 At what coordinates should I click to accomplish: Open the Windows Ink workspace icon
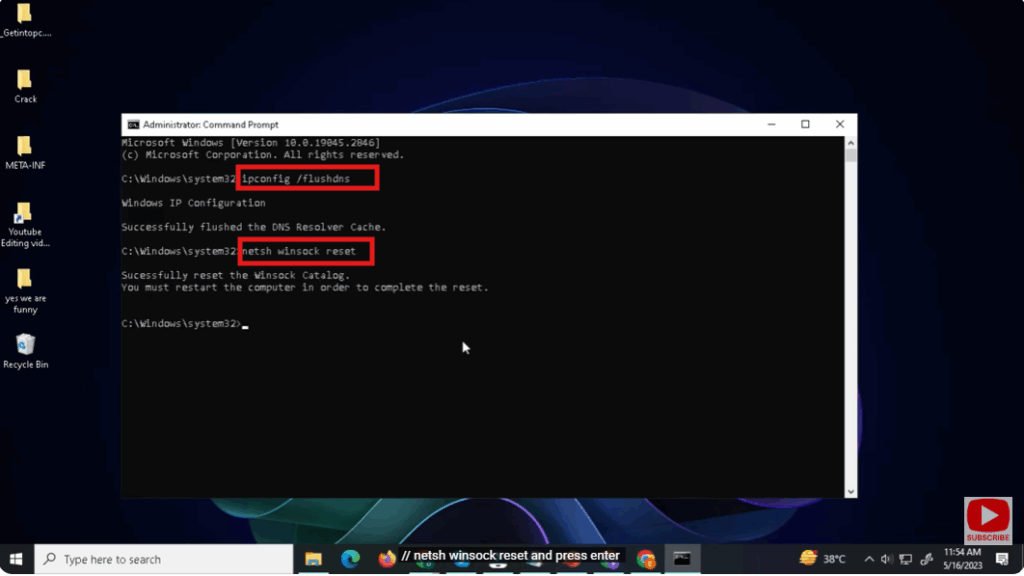[x=925, y=559]
